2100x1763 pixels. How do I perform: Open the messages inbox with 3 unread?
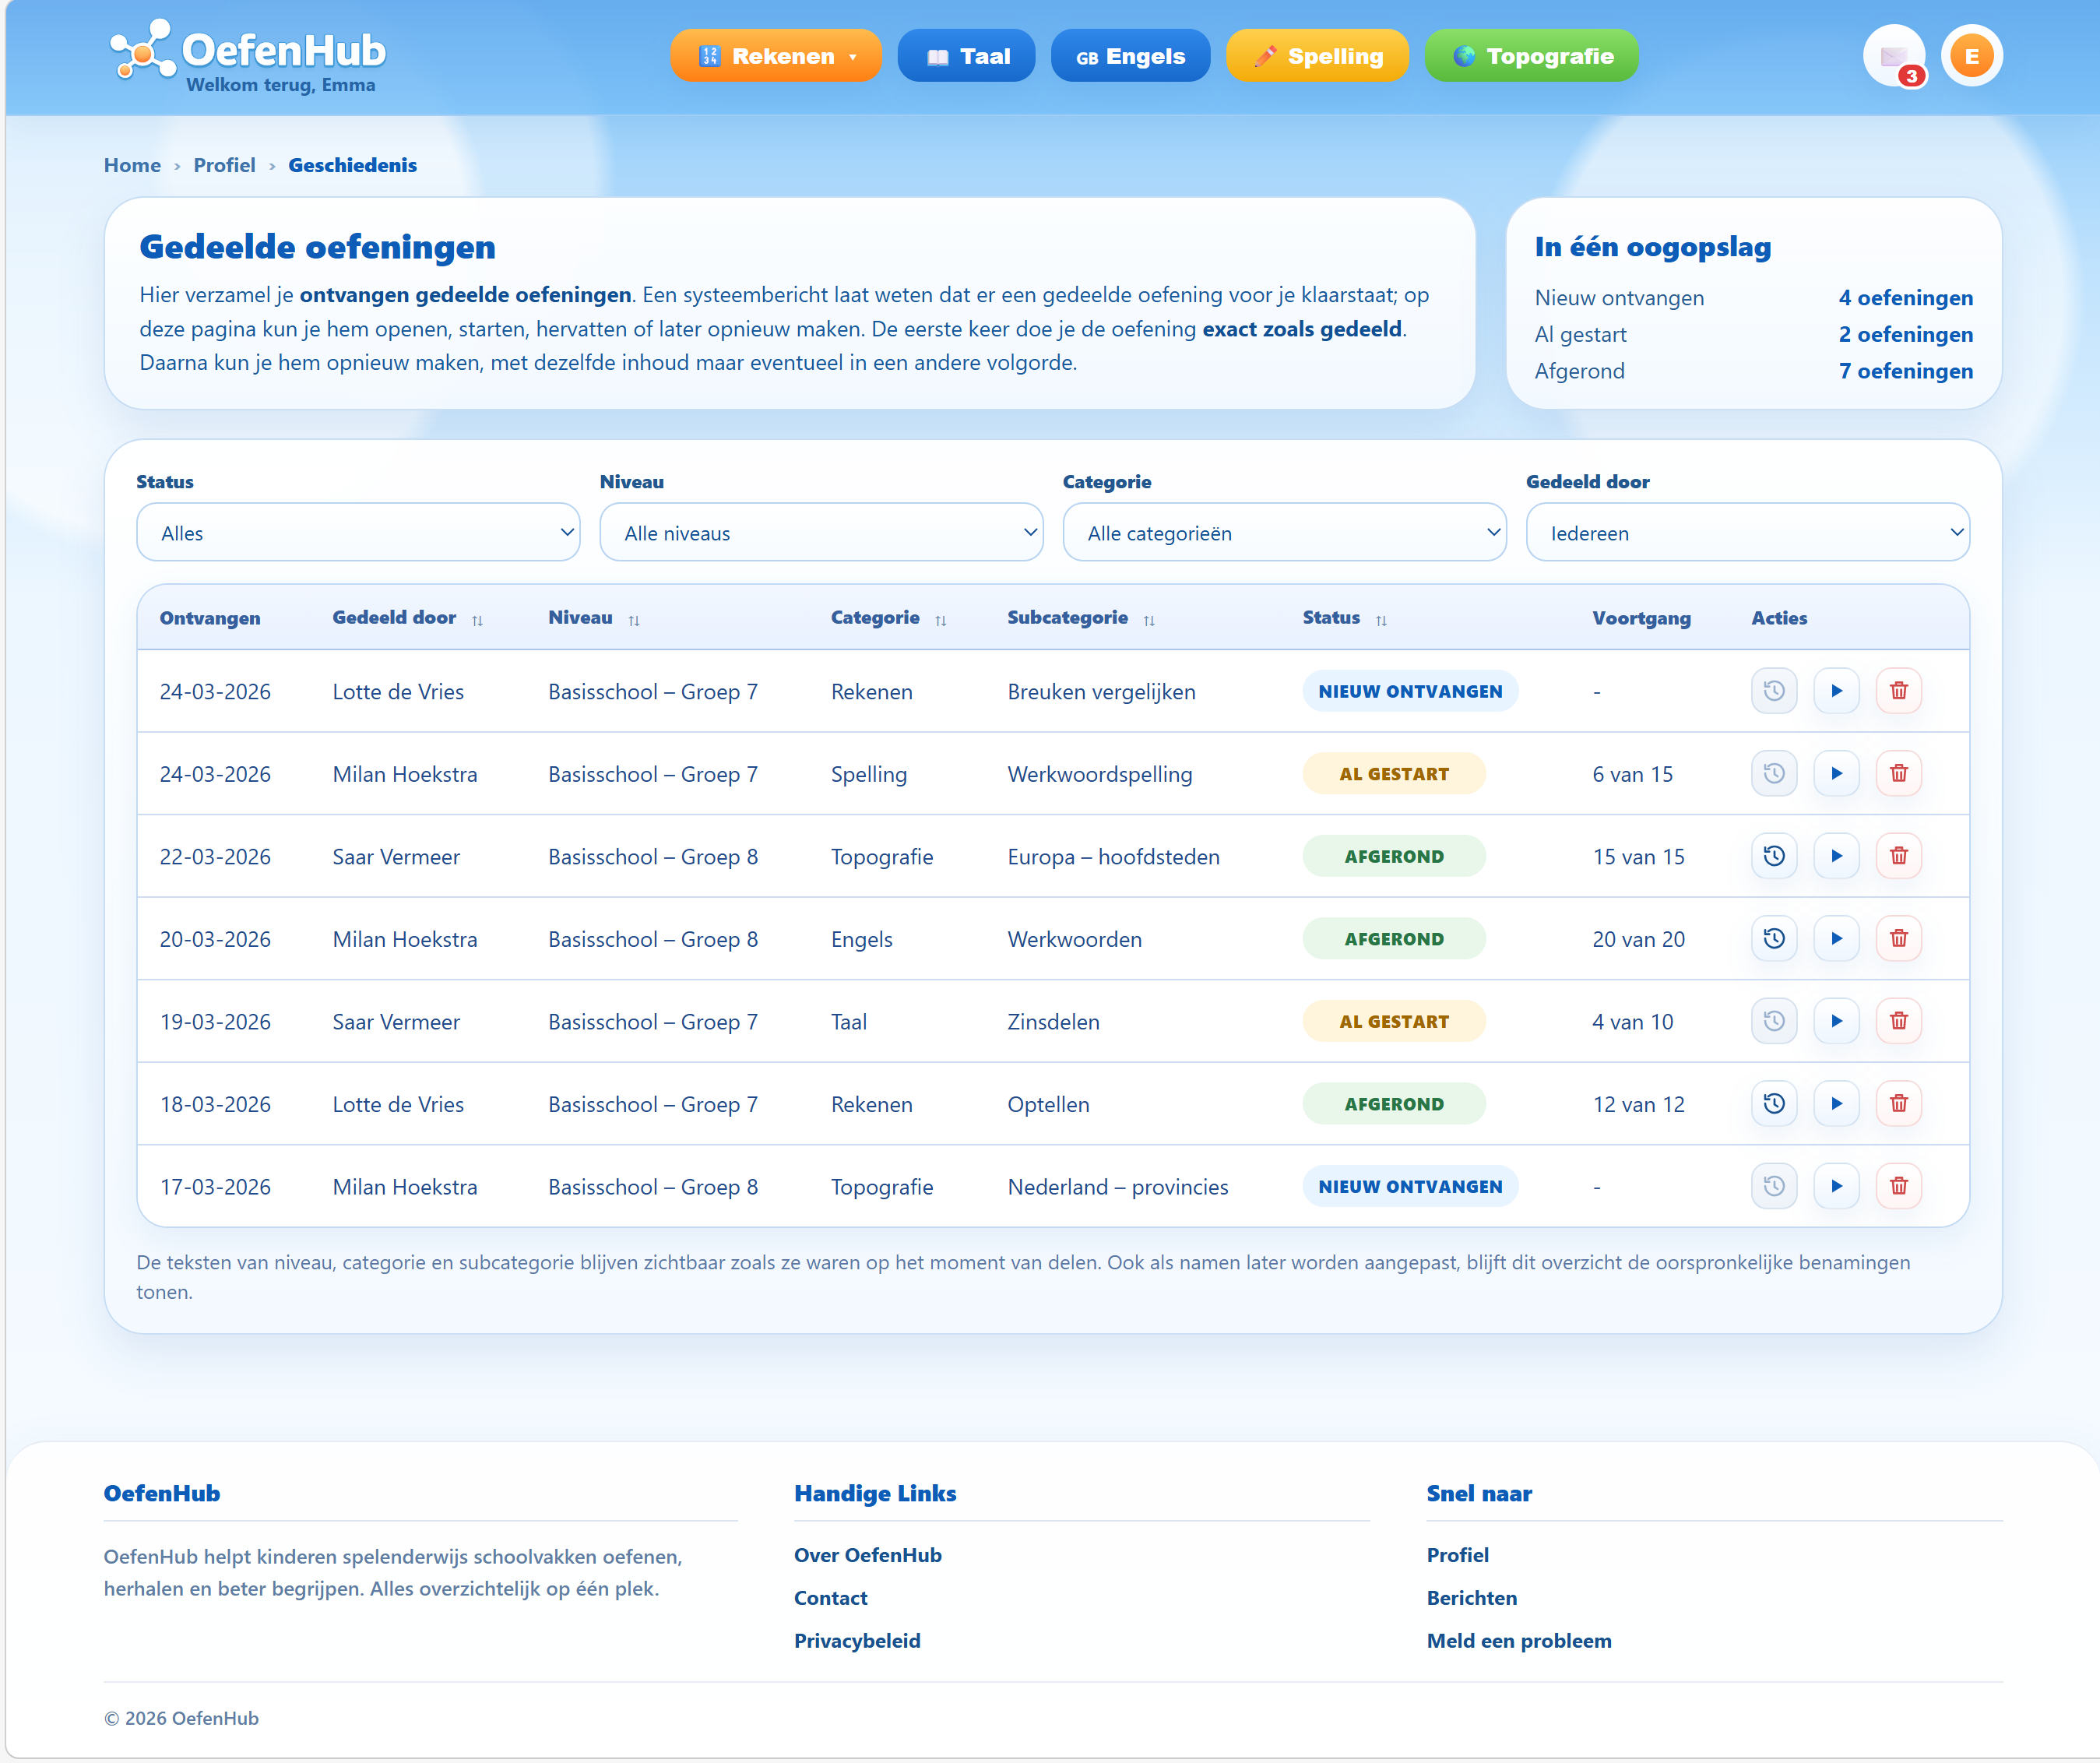1894,56
